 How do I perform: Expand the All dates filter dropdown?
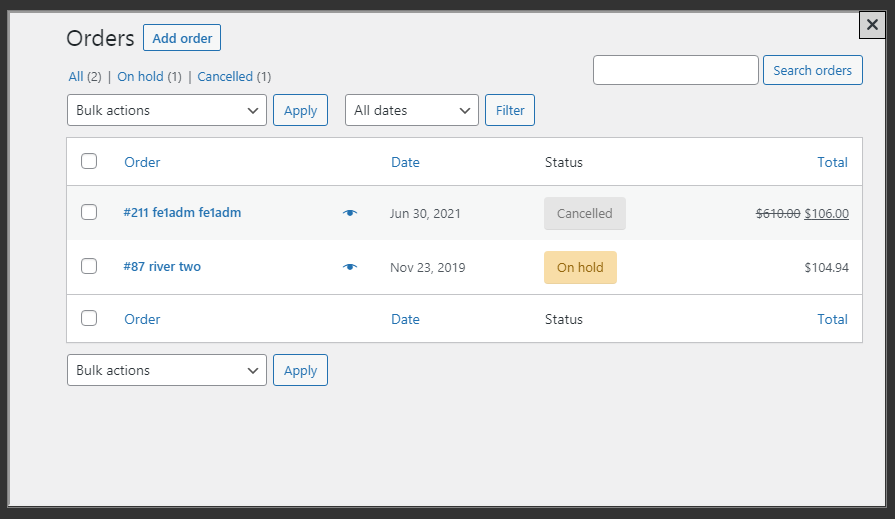point(412,110)
